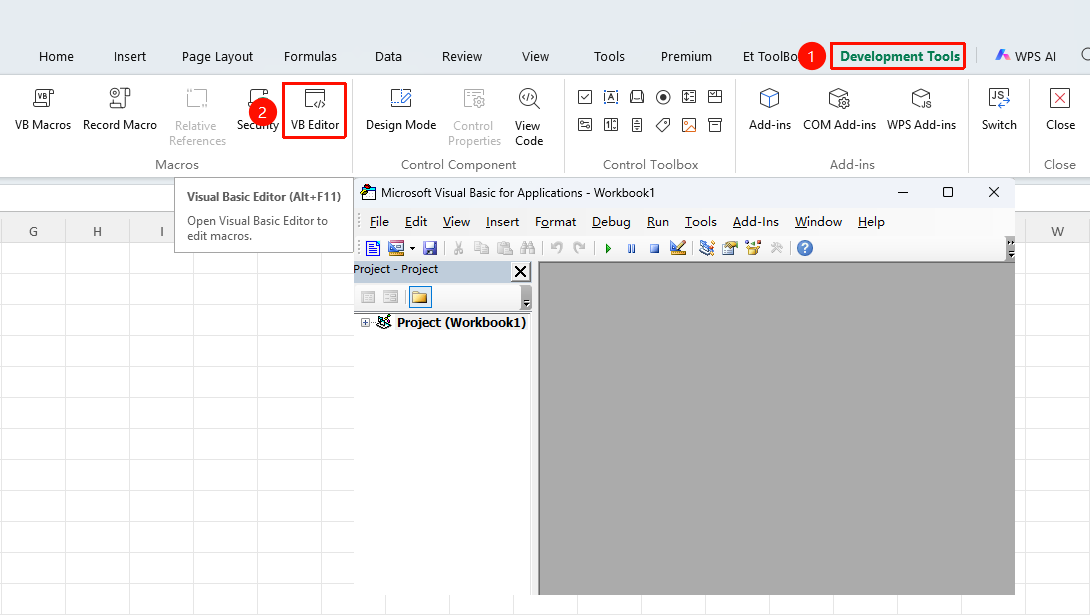Viewport: 1090px width, 615px height.
Task: Select the Development Tools tab
Action: click(900, 56)
